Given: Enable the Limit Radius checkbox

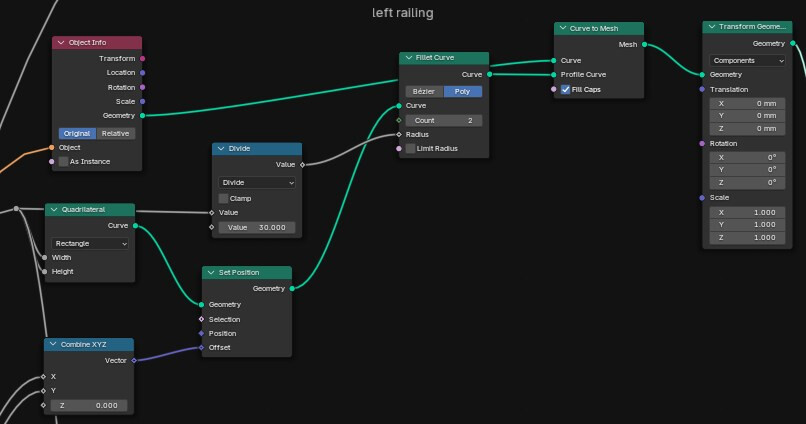Looking at the screenshot, I should (x=410, y=149).
